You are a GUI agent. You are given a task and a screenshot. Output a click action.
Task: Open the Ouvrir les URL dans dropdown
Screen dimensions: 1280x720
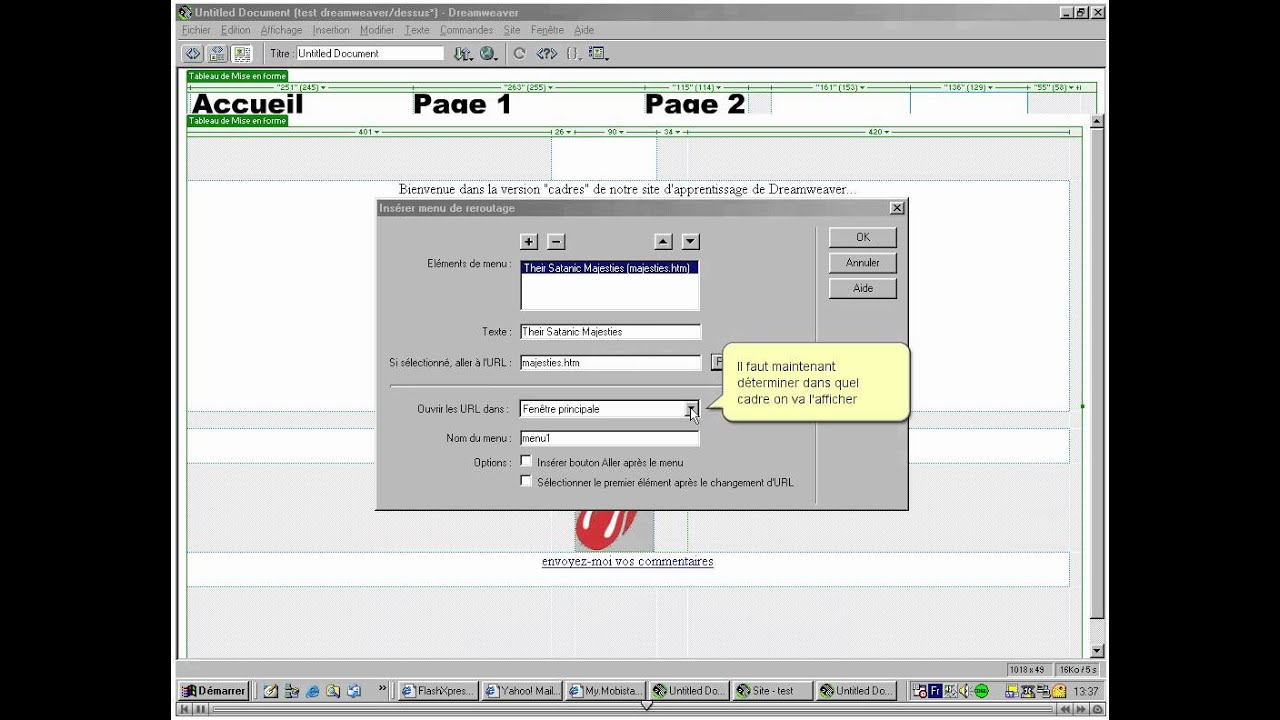(691, 409)
